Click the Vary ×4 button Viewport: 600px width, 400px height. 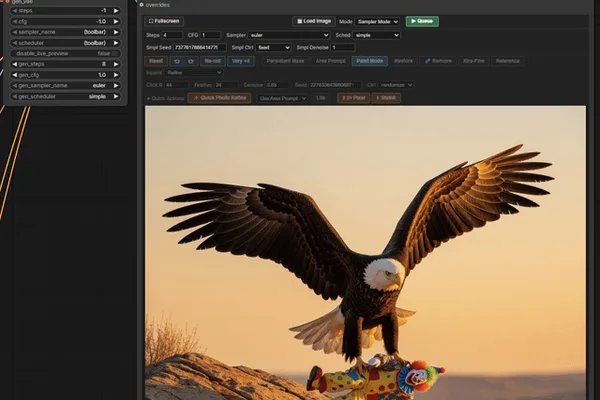click(241, 61)
